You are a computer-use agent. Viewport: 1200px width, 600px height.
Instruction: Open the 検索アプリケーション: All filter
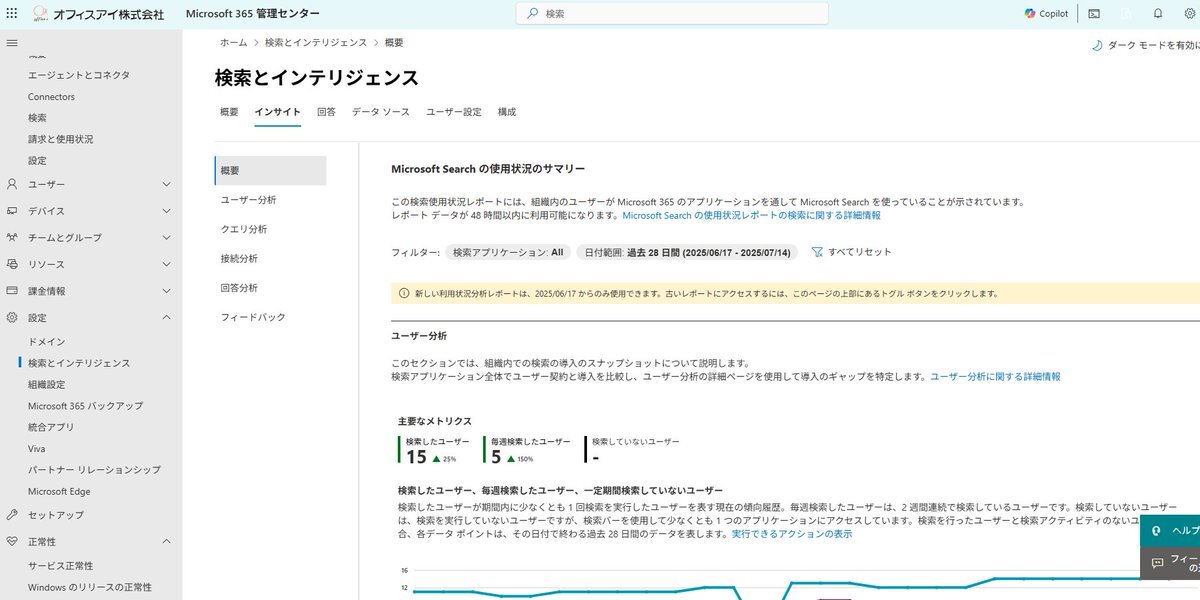(508, 252)
